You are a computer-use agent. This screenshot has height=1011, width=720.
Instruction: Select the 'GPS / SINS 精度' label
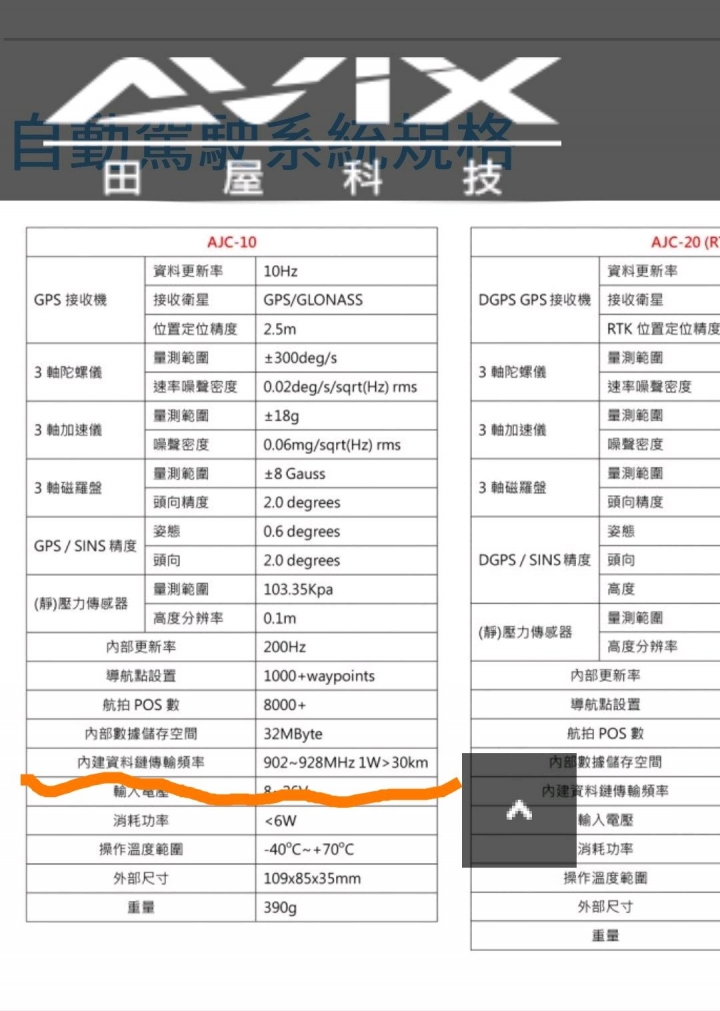(85, 546)
